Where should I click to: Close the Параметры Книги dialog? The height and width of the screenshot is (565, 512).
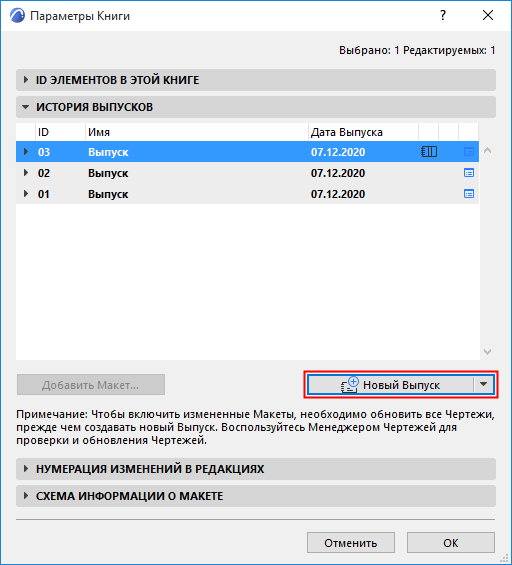coord(488,15)
